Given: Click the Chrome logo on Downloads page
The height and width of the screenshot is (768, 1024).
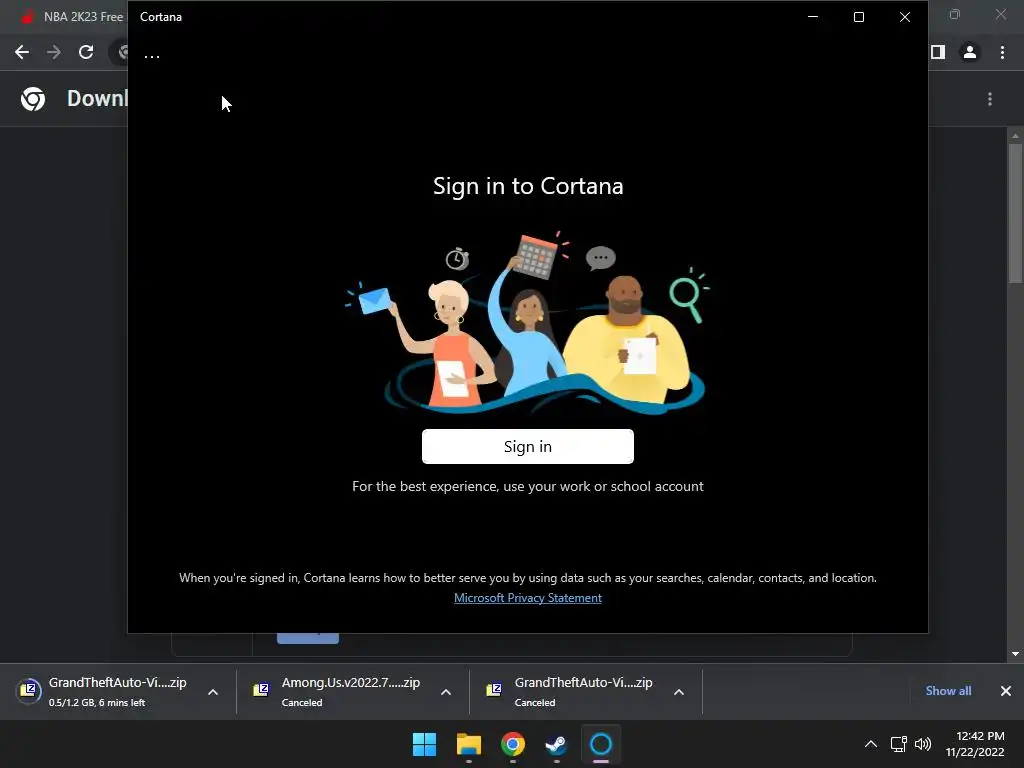Looking at the screenshot, I should point(33,99).
